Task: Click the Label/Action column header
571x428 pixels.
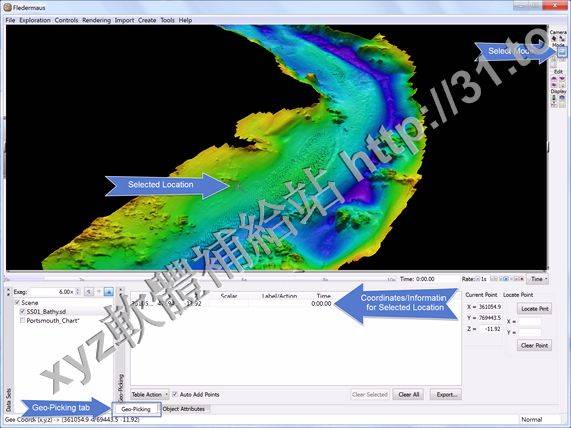Action: (x=279, y=296)
